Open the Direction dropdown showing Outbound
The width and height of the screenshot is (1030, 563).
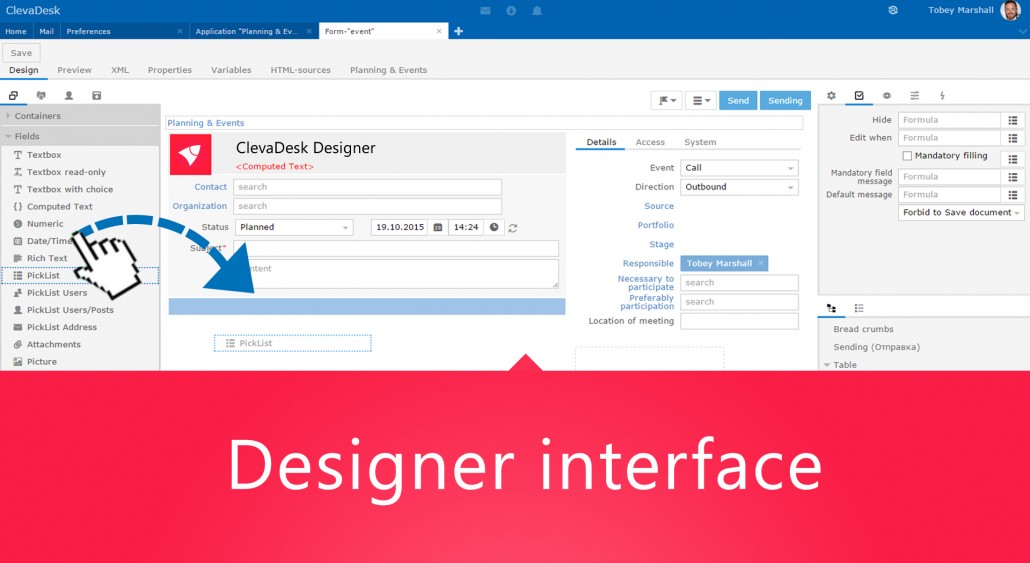tap(740, 187)
